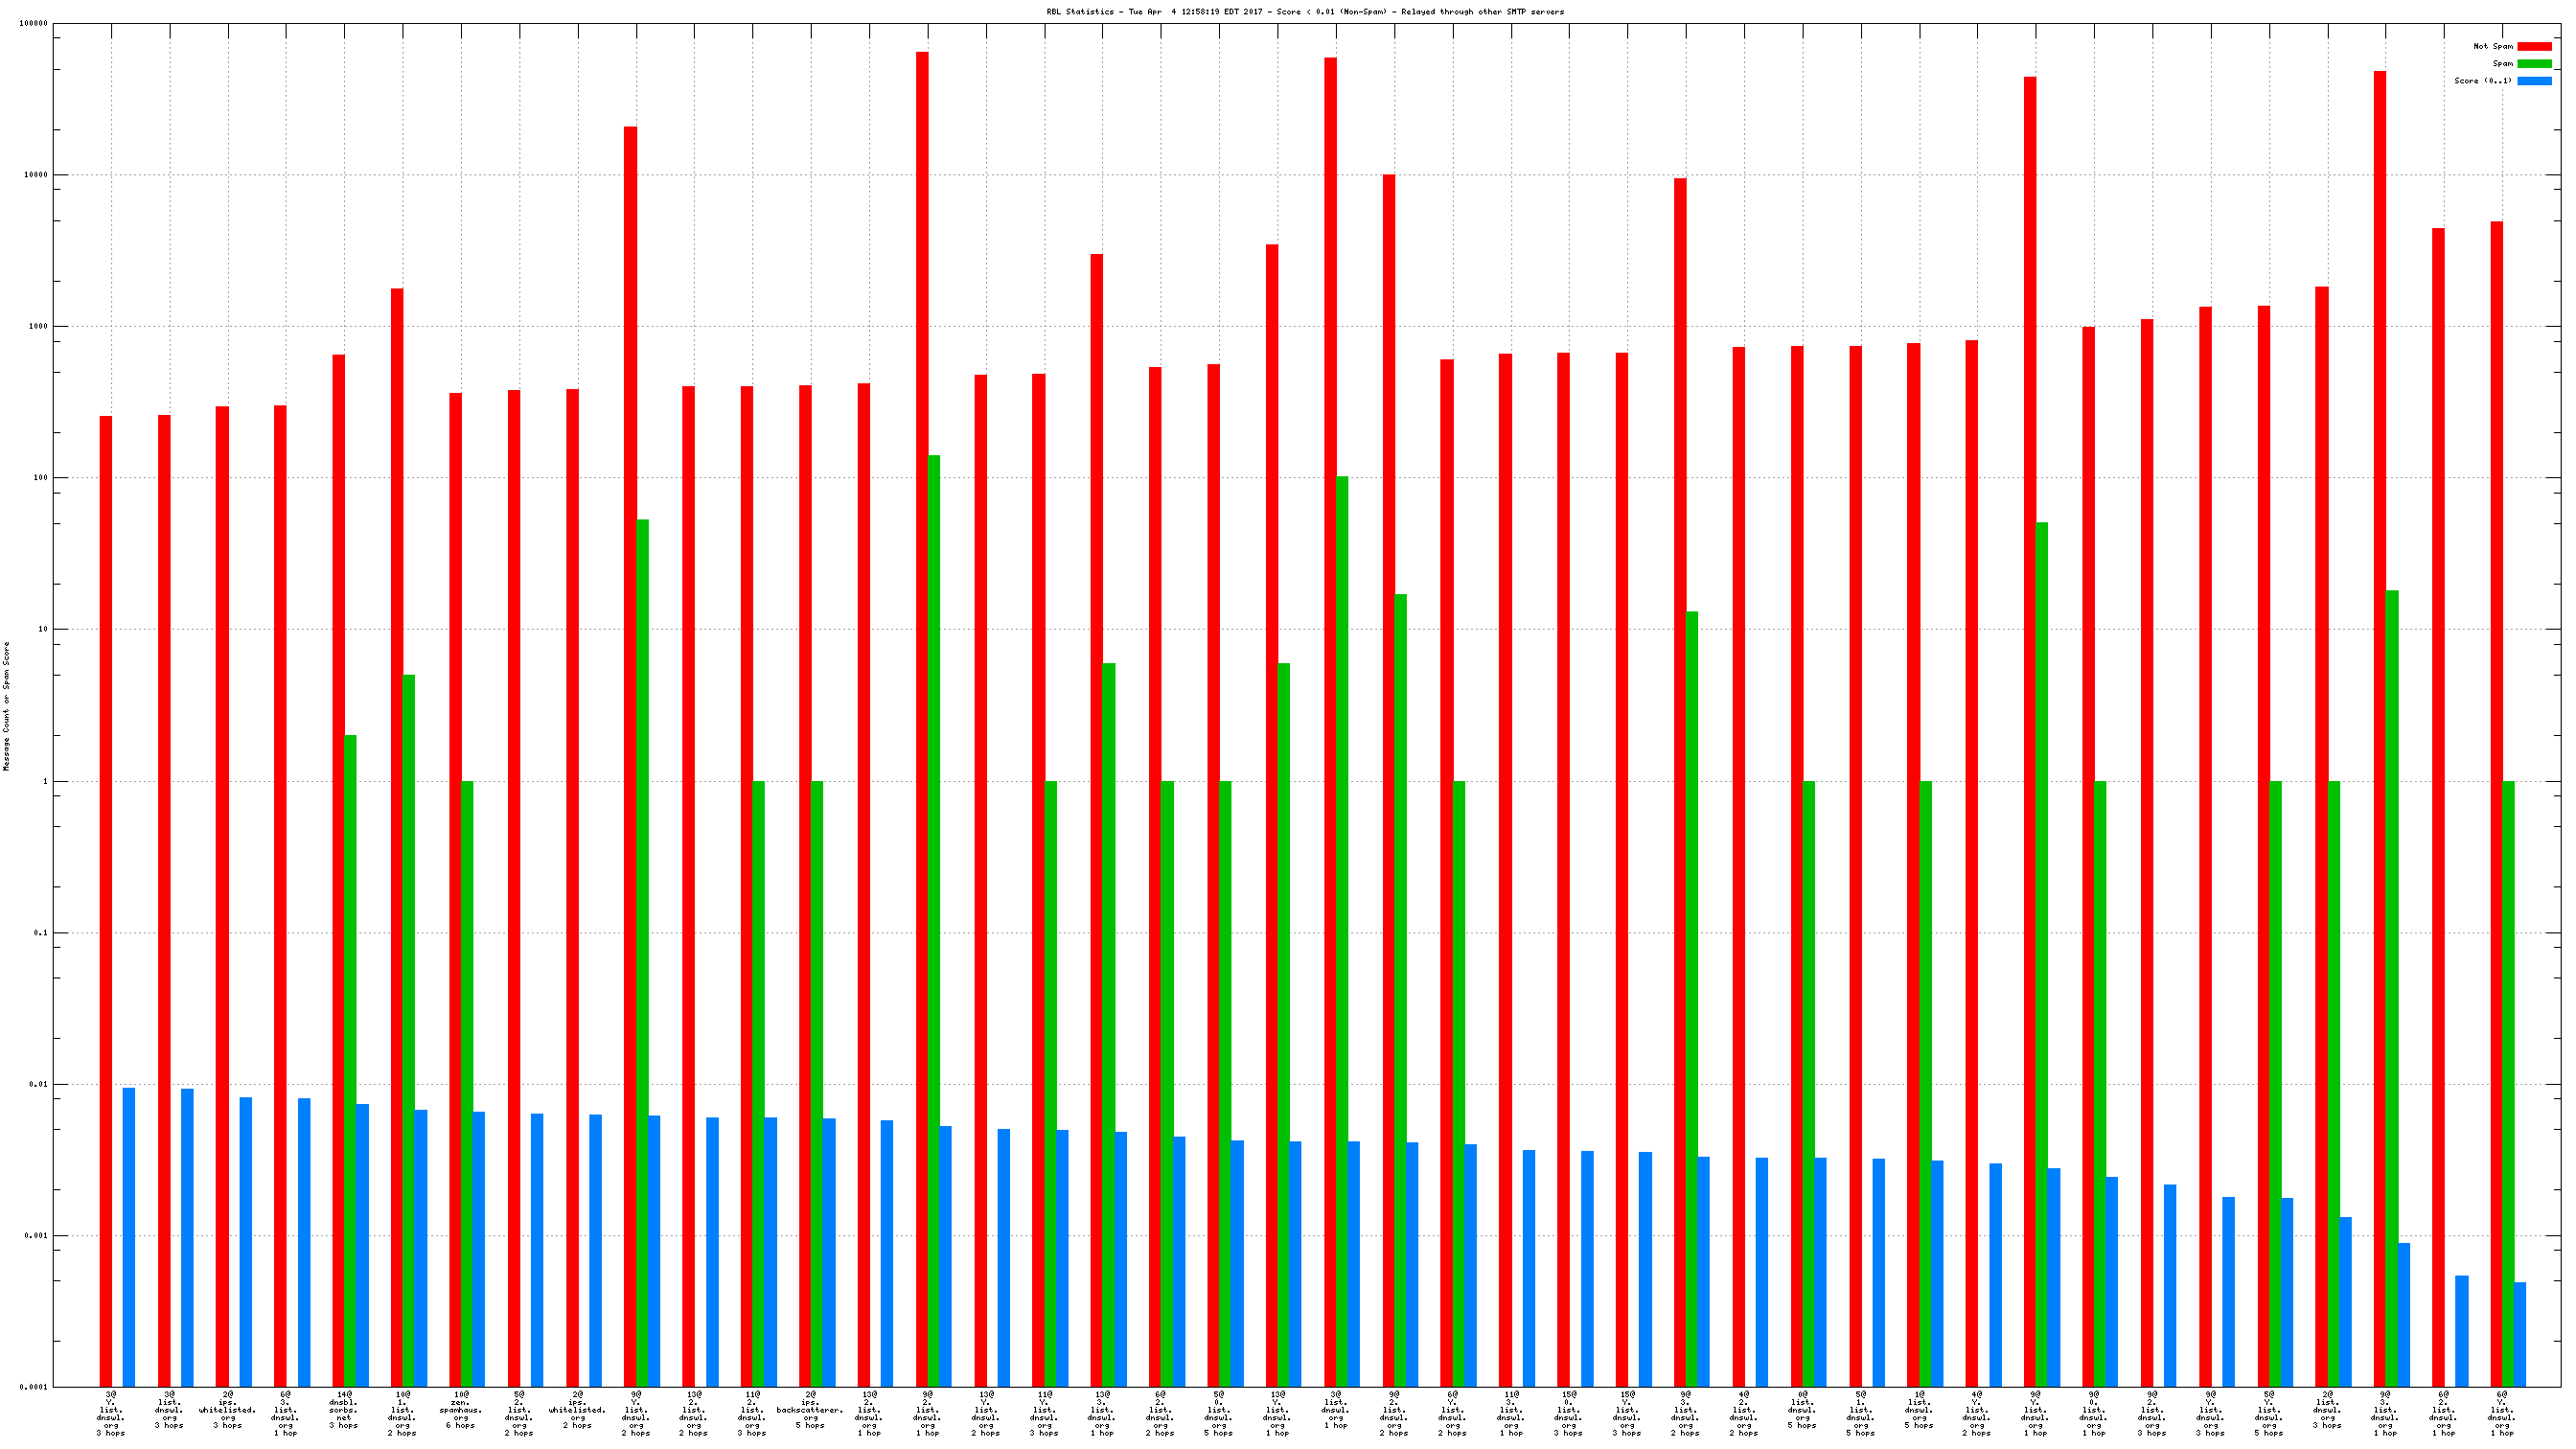Click the RBL Statistics chart title
Image resolution: width=2576 pixels, height=1449 pixels.
(1304, 12)
